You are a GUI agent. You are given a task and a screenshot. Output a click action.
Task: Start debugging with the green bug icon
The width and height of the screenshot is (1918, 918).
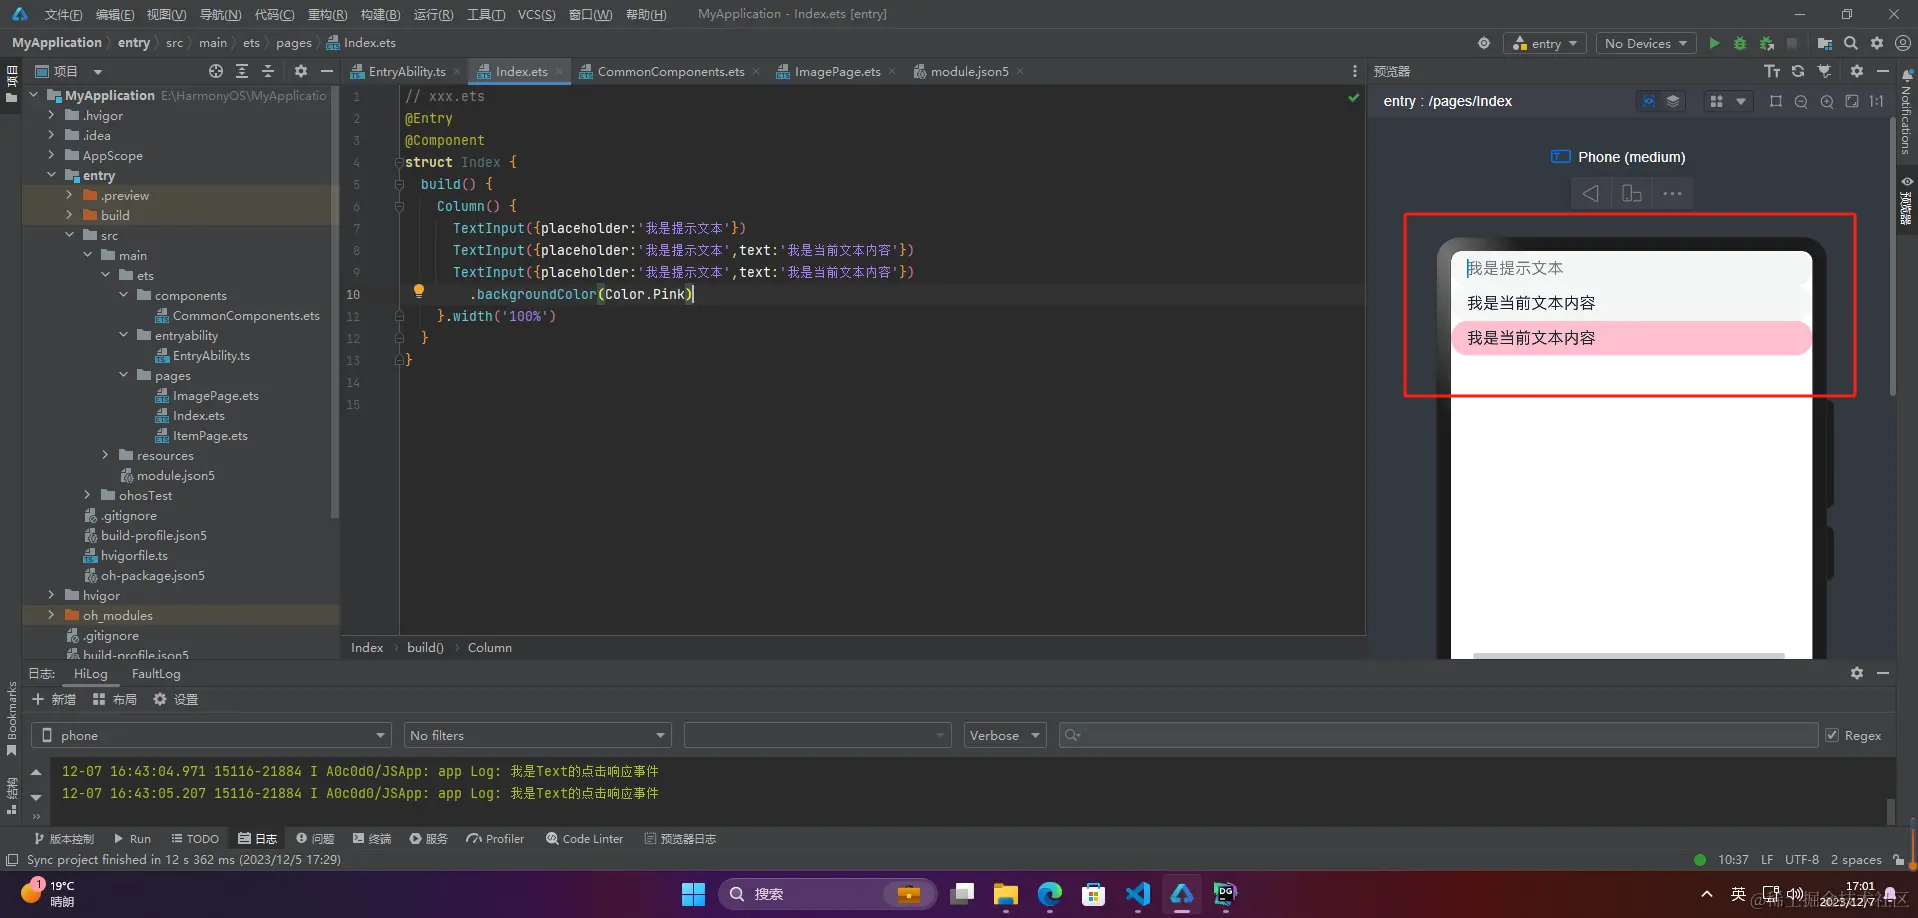pos(1740,43)
